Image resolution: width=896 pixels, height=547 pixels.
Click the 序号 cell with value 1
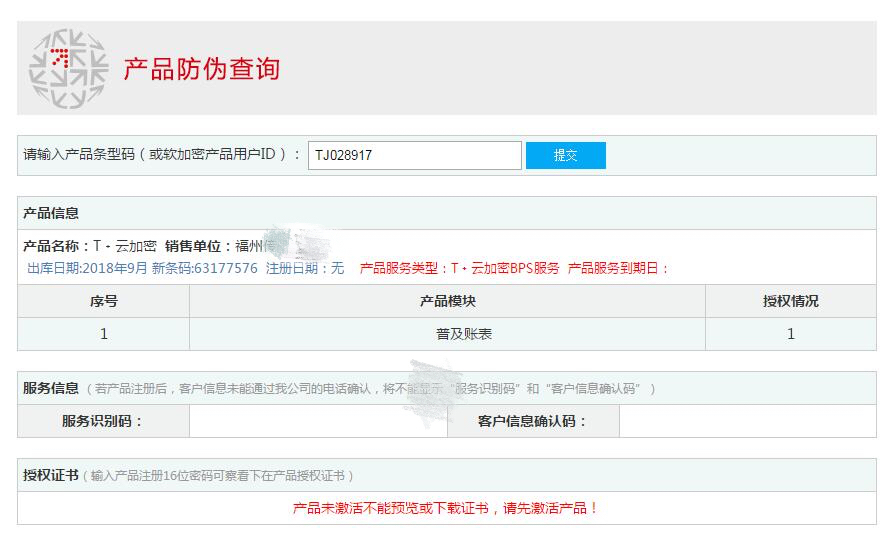point(103,334)
